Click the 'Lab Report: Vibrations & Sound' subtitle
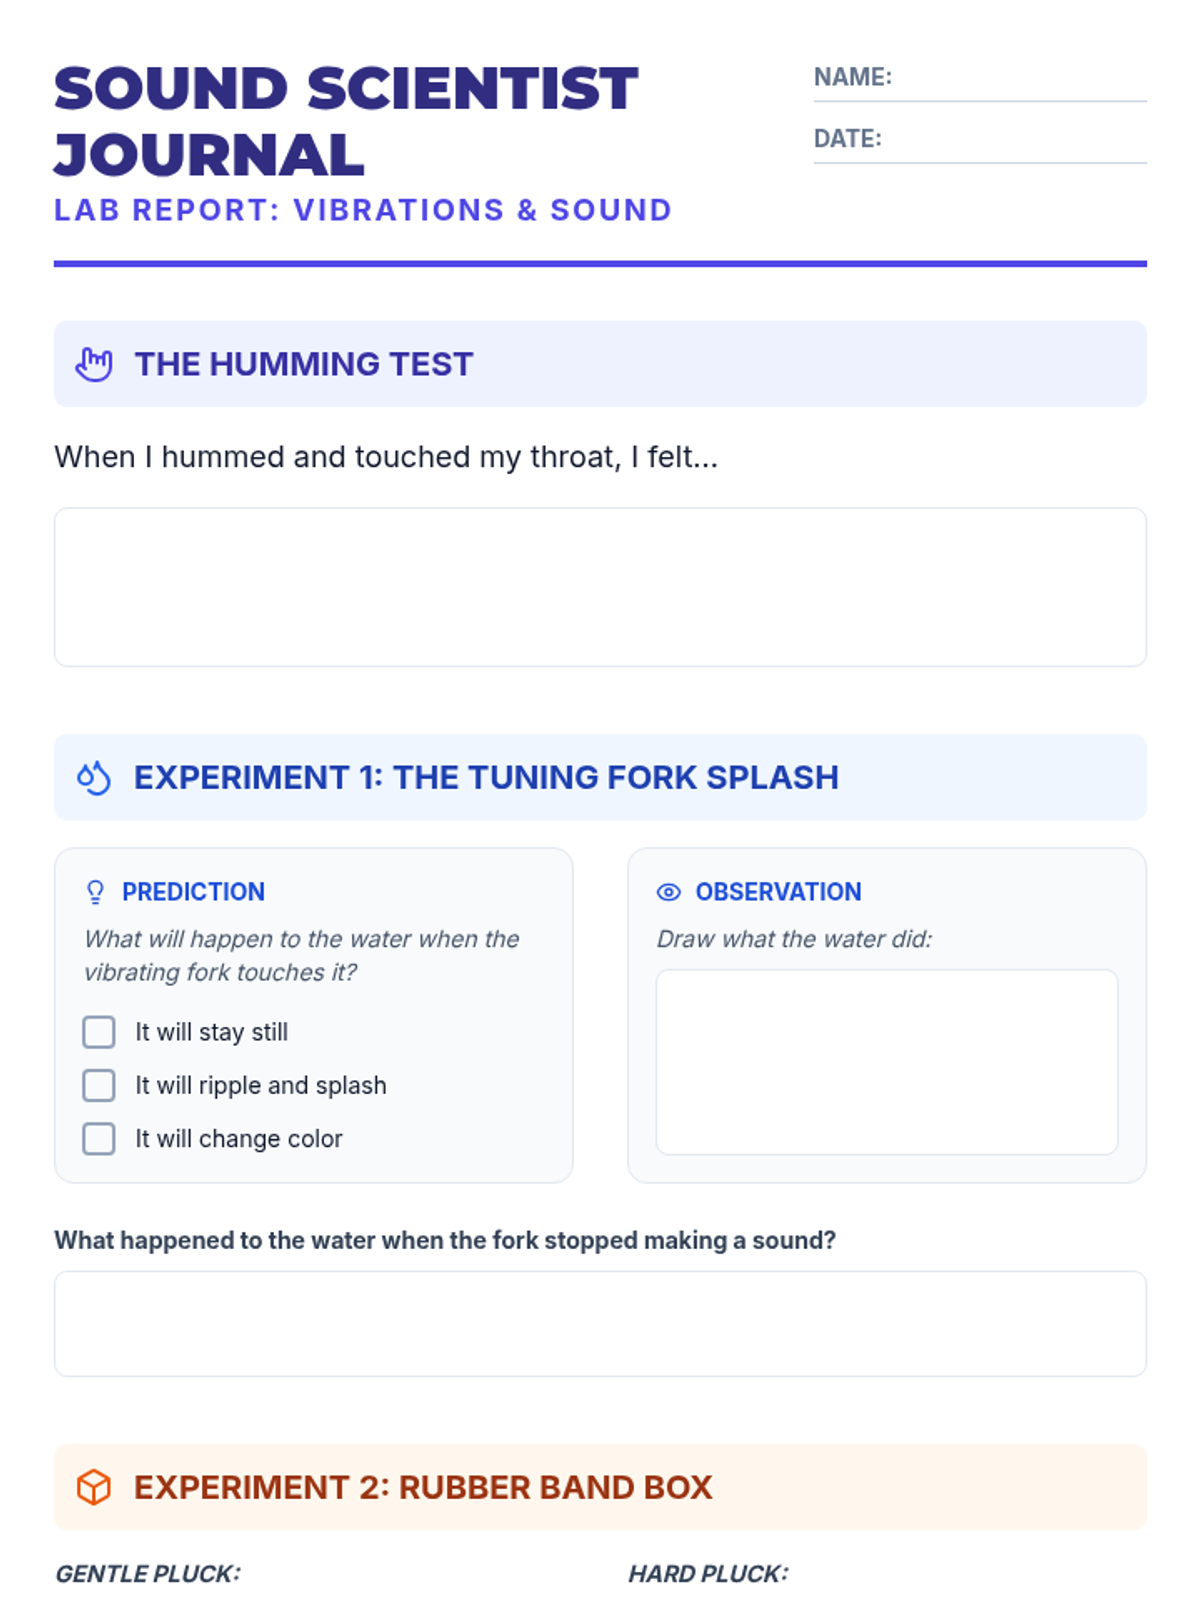 coord(363,210)
